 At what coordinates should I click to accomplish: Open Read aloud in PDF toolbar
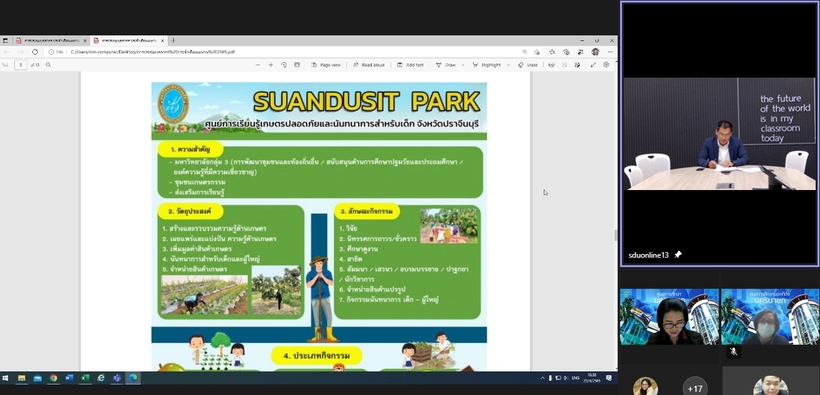pyautogui.click(x=369, y=65)
